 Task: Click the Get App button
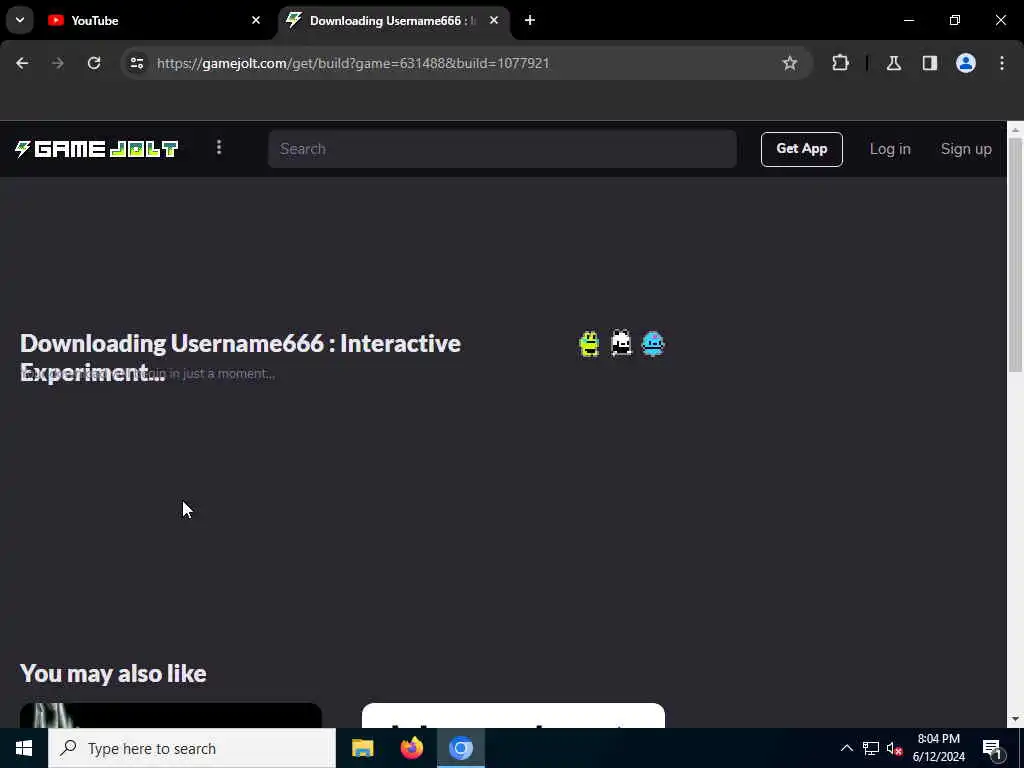[801, 149]
